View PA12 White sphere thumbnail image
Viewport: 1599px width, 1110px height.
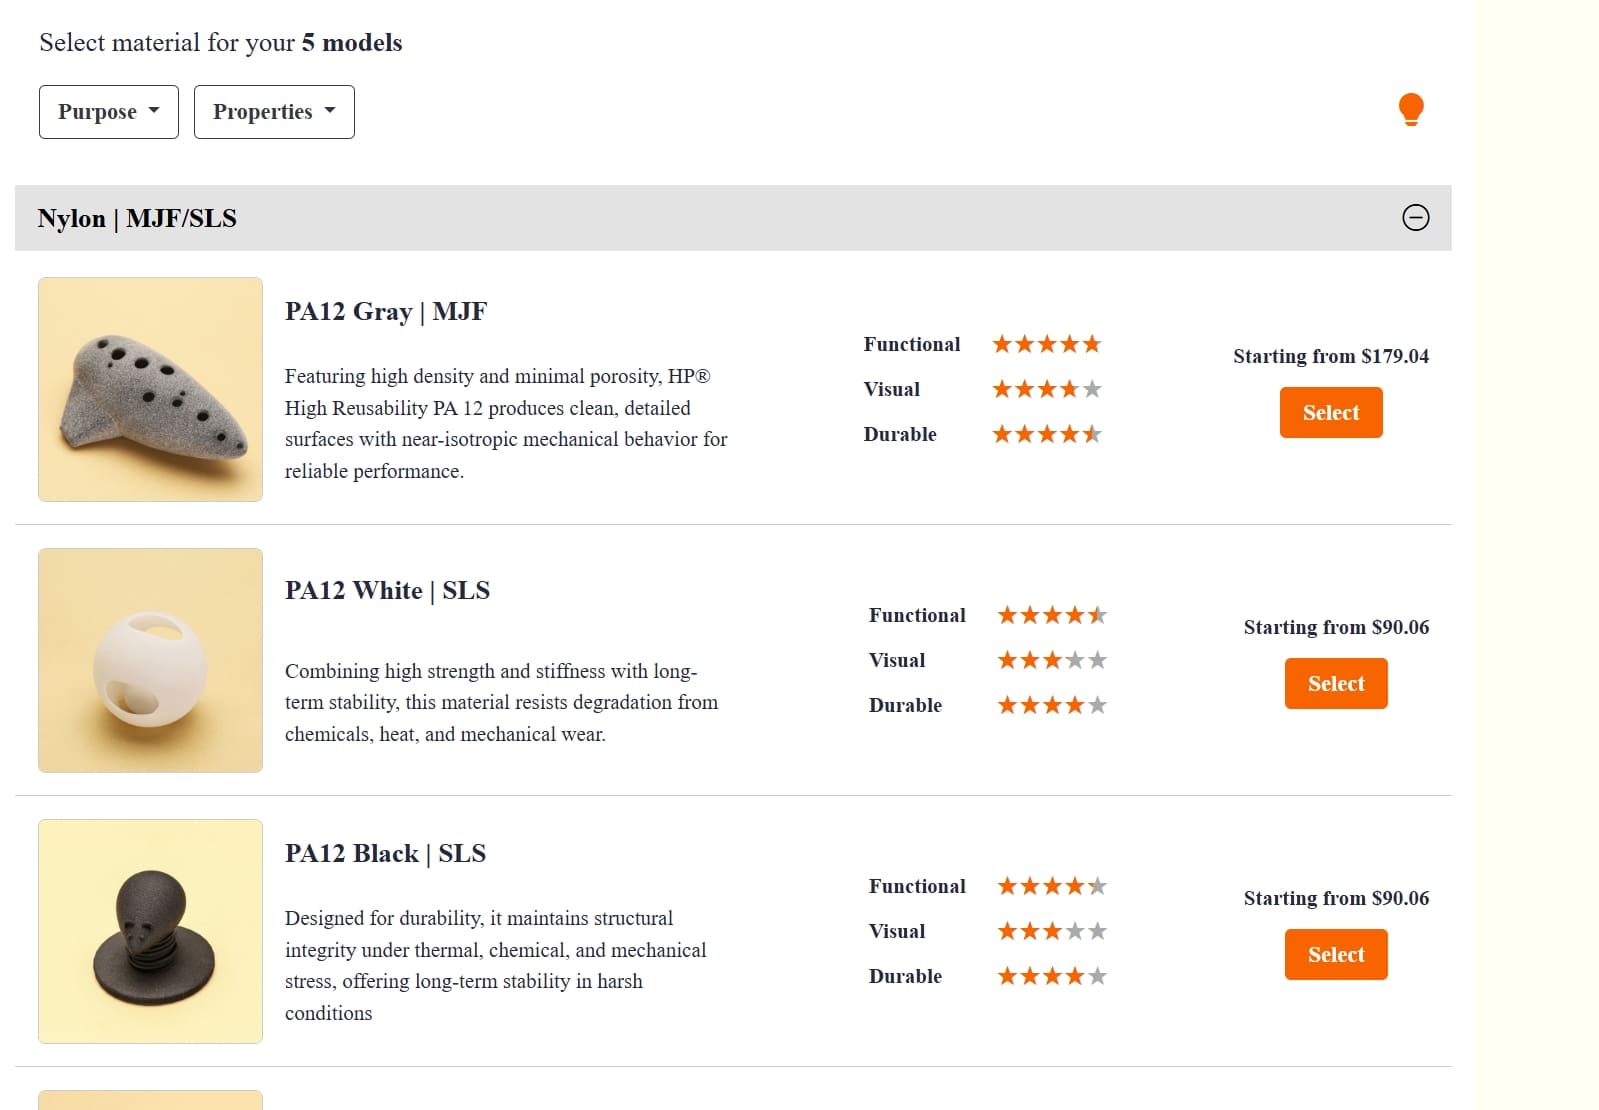pyautogui.click(x=149, y=660)
